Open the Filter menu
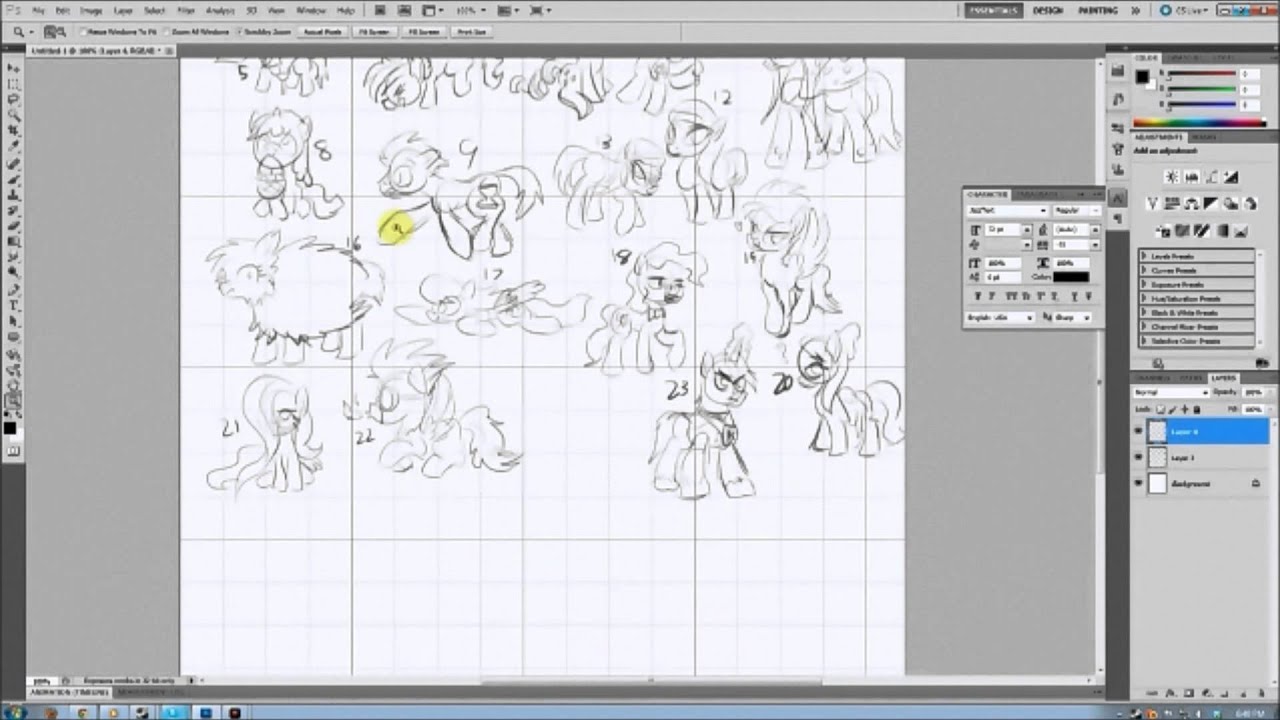Image resolution: width=1280 pixels, height=720 pixels. 186,10
